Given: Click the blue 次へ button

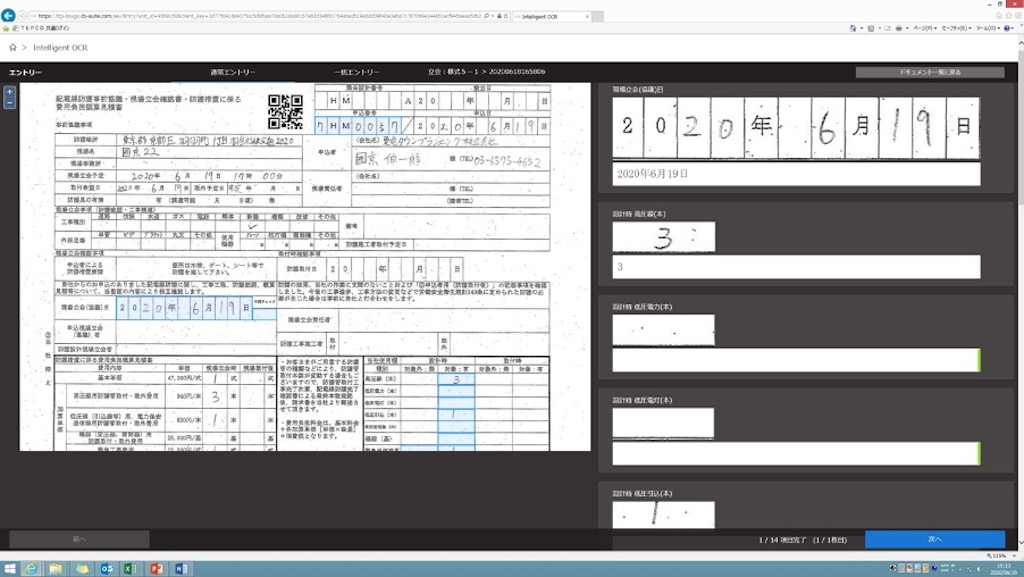Looking at the screenshot, I should [x=935, y=539].
